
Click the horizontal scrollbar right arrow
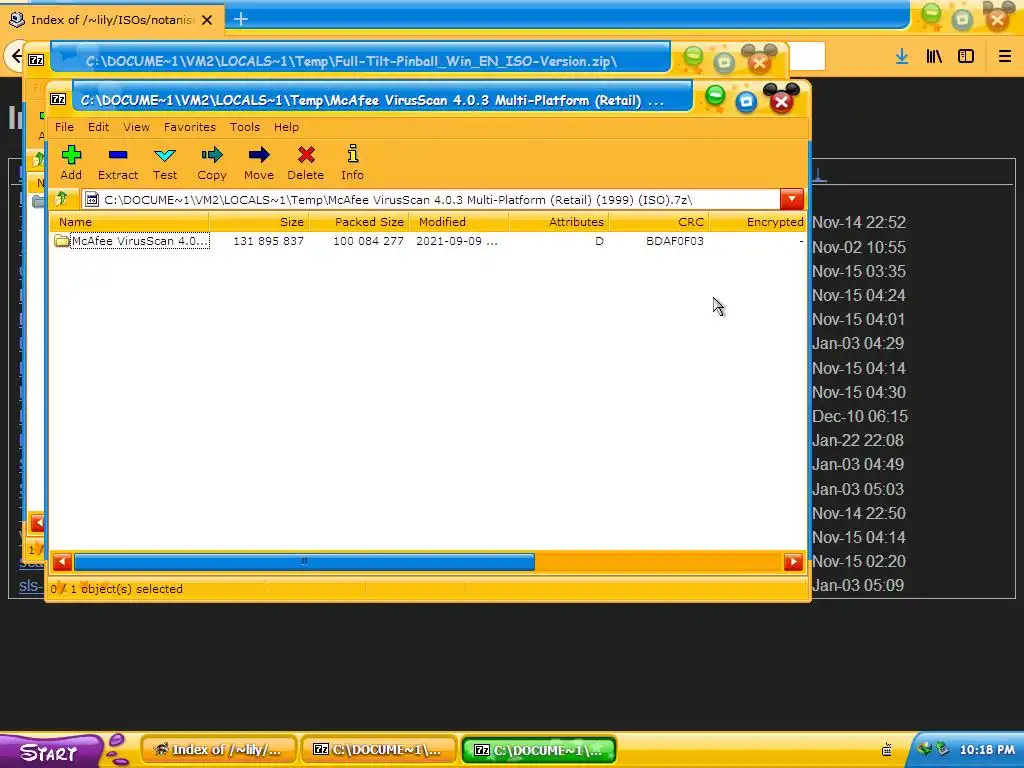(793, 562)
